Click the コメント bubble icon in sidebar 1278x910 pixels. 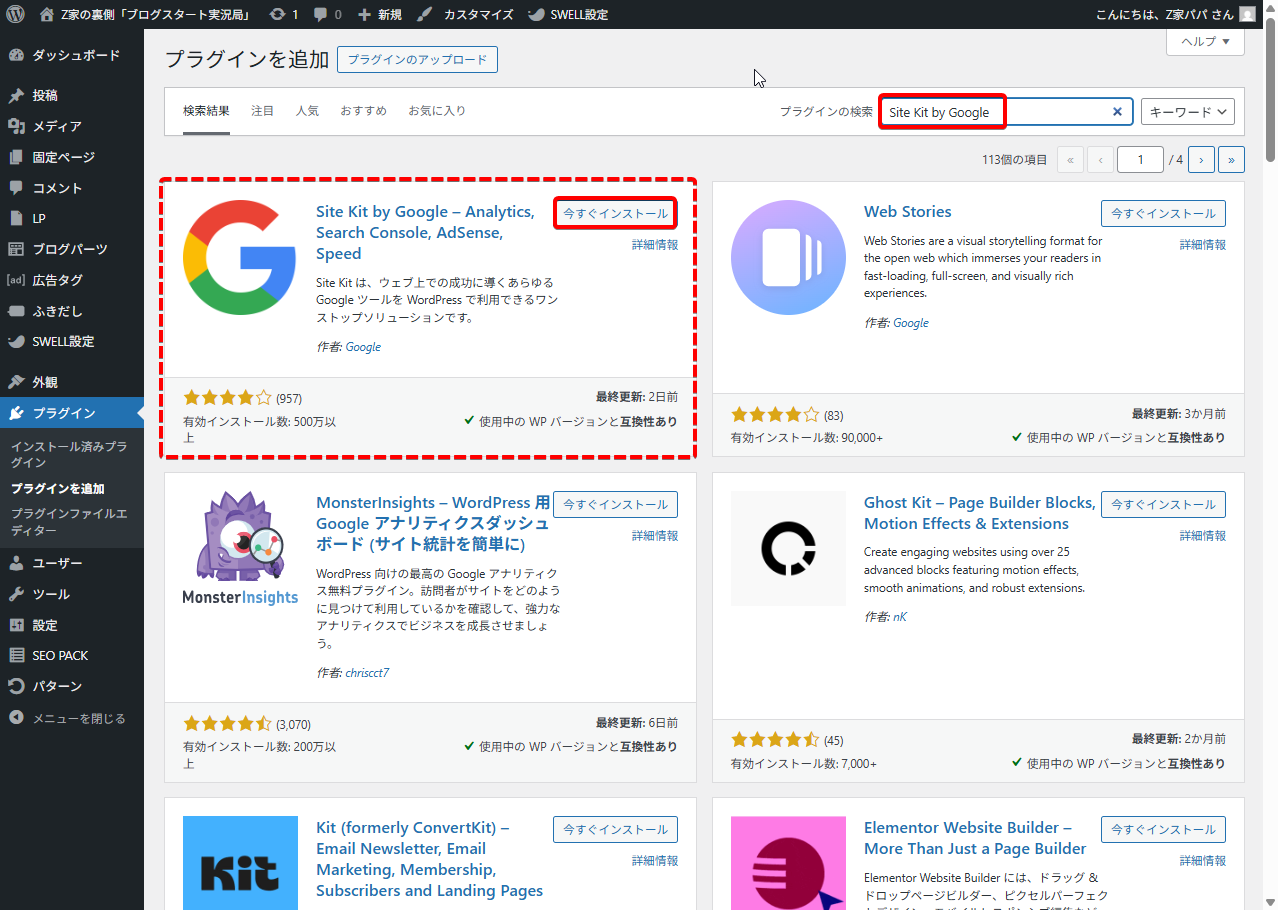pyautogui.click(x=16, y=188)
